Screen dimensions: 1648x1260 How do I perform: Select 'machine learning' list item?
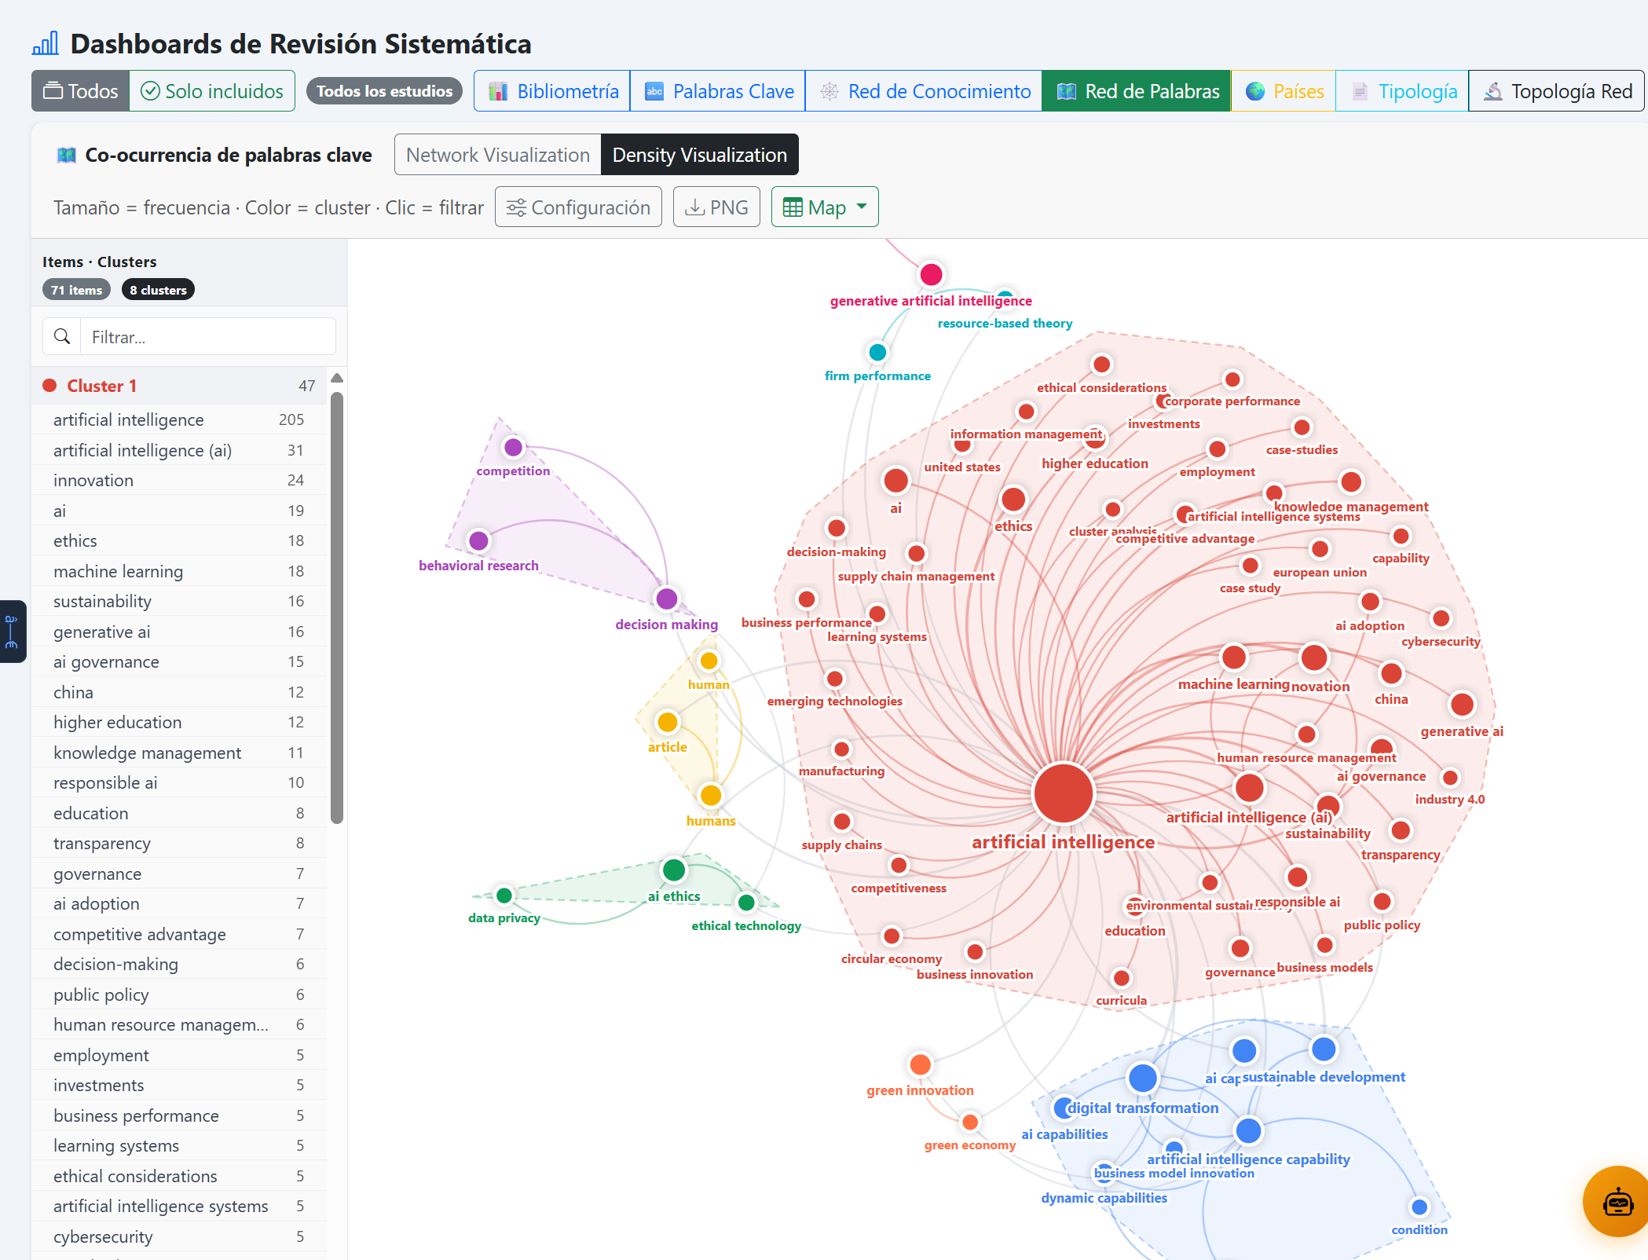[180, 571]
